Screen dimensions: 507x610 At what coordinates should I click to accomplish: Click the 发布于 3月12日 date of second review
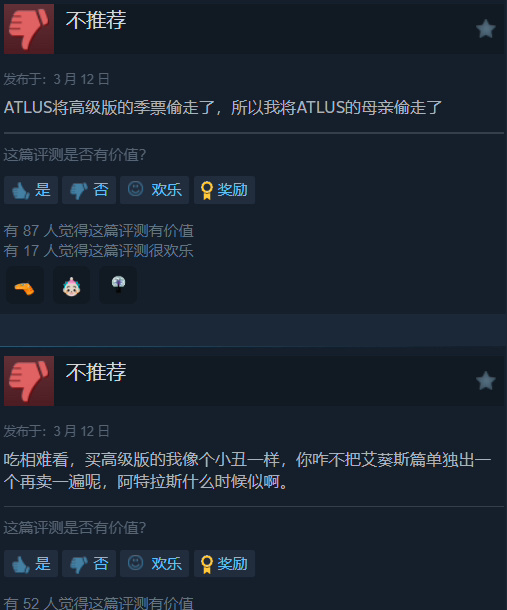click(56, 431)
